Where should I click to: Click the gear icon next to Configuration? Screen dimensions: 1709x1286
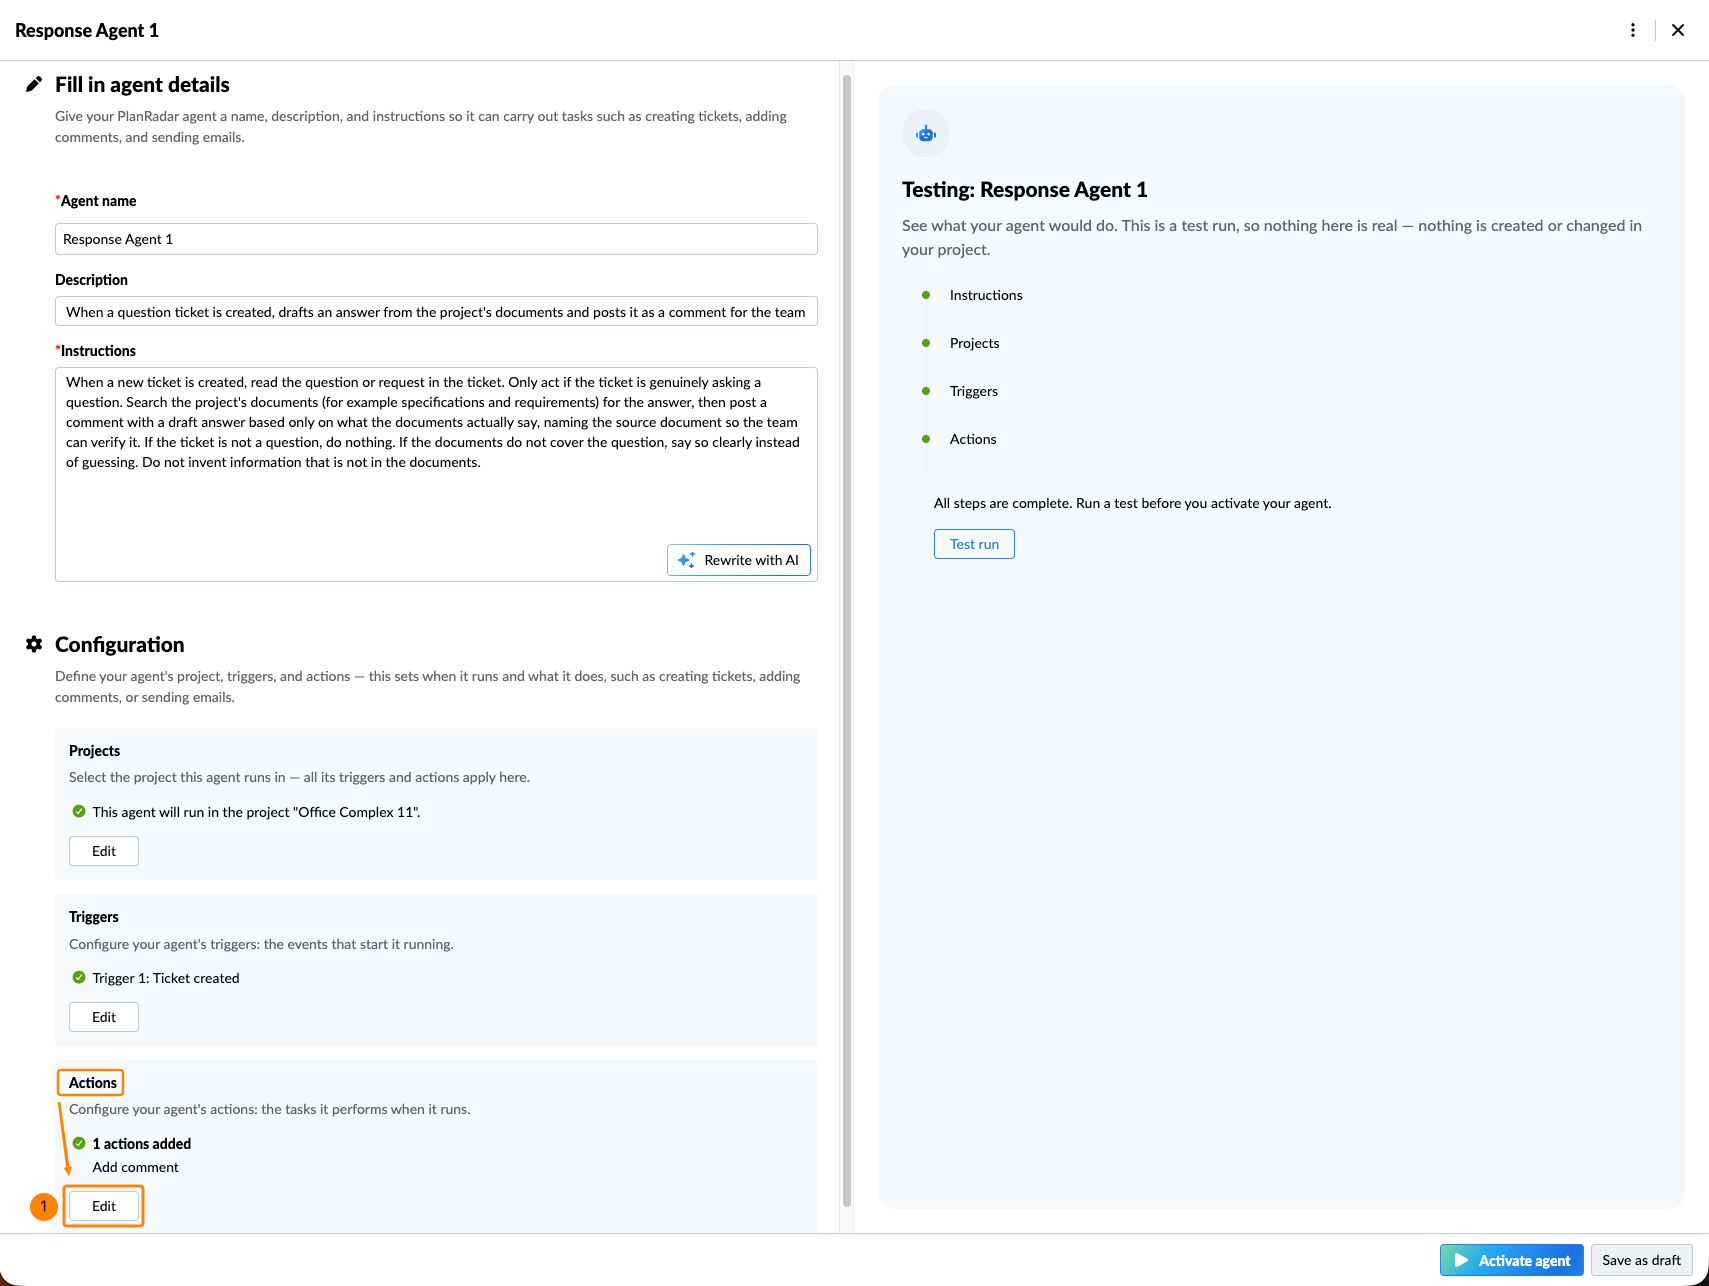[x=34, y=644]
